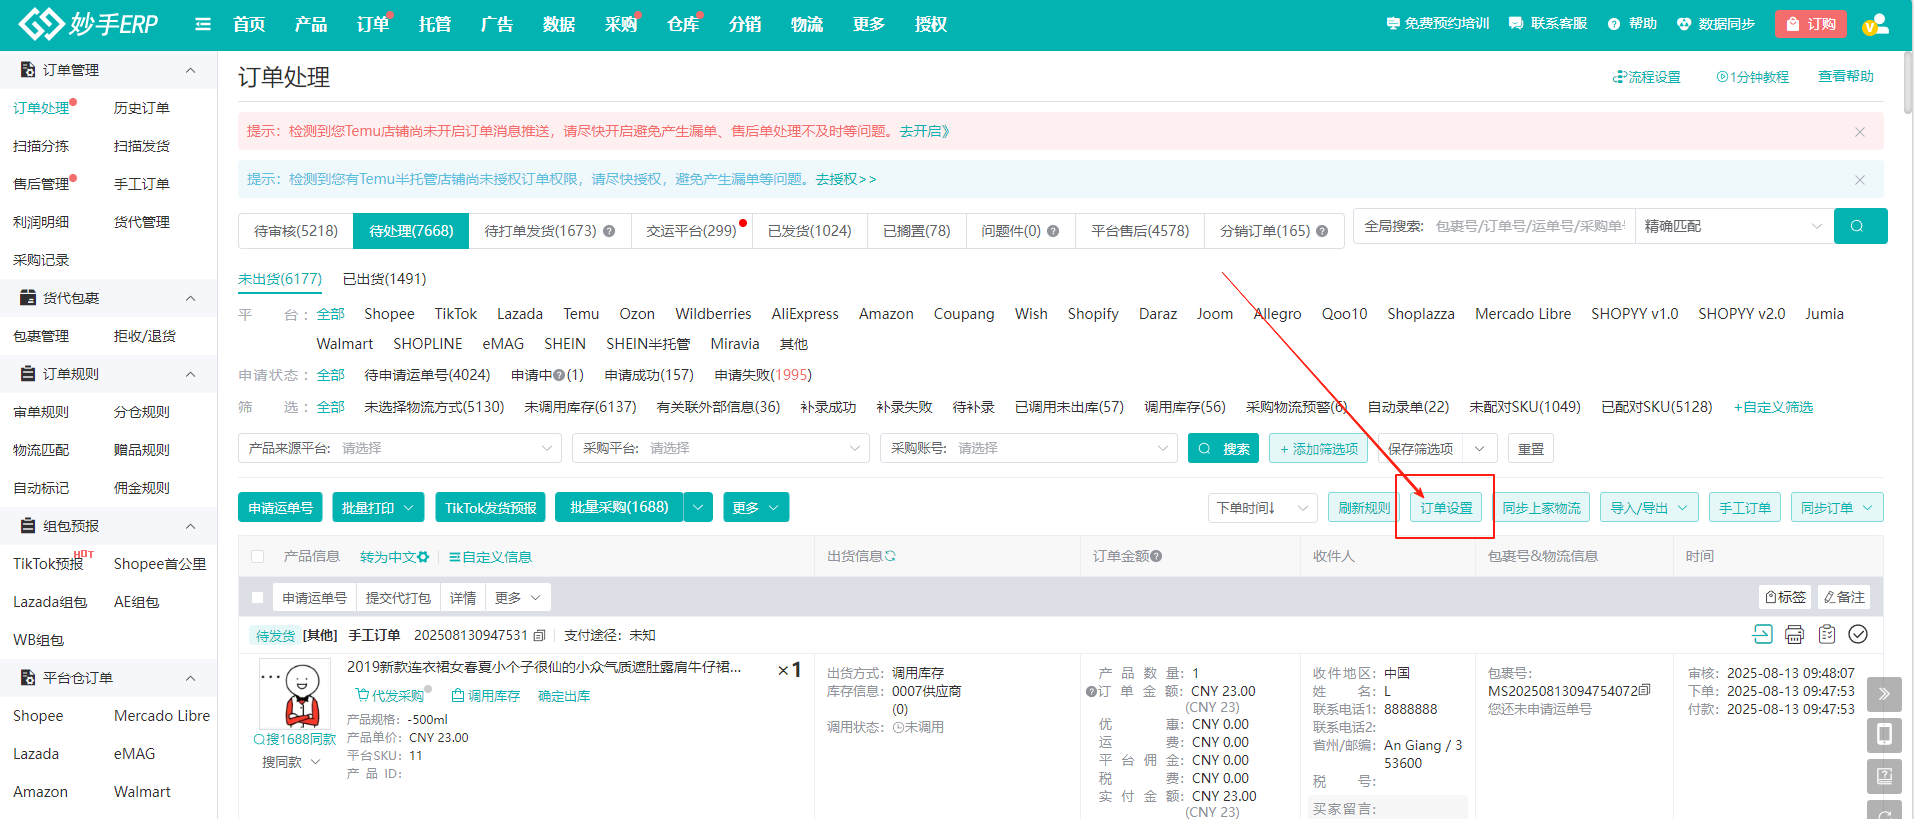Click the 妙手ERP logo
The width and height of the screenshot is (1914, 819).
[x=88, y=24]
